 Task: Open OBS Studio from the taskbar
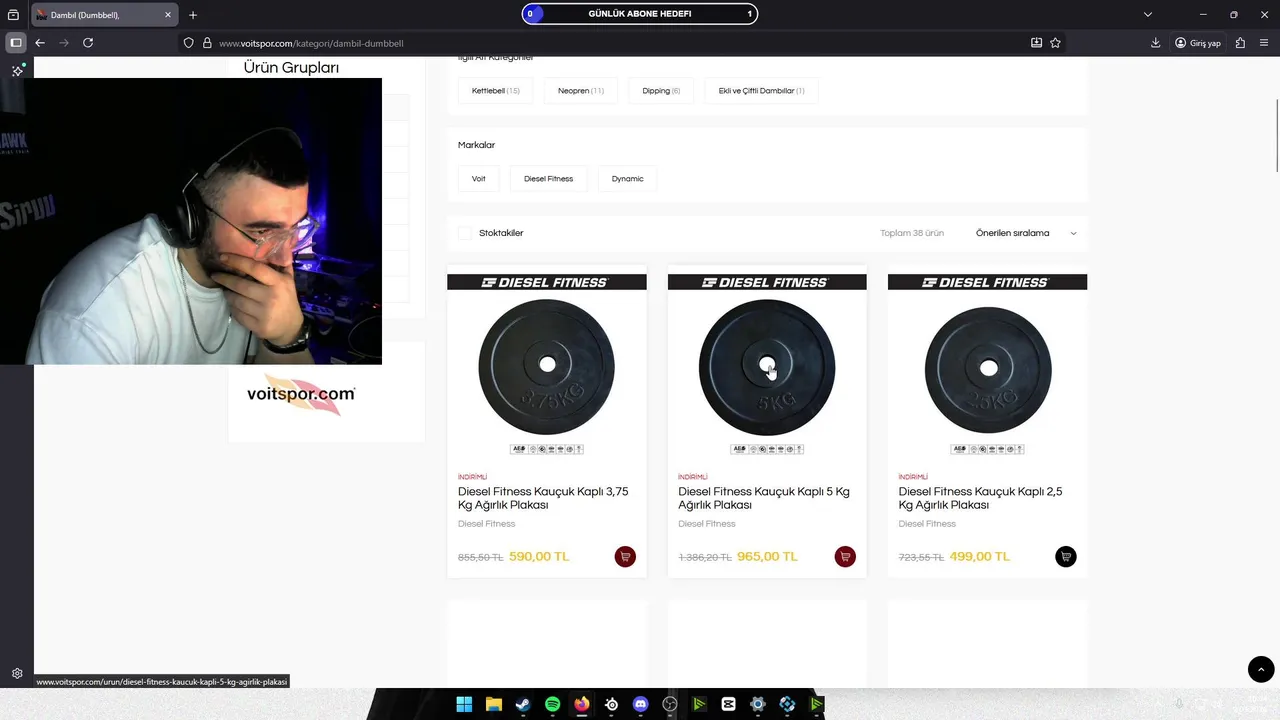[670, 704]
